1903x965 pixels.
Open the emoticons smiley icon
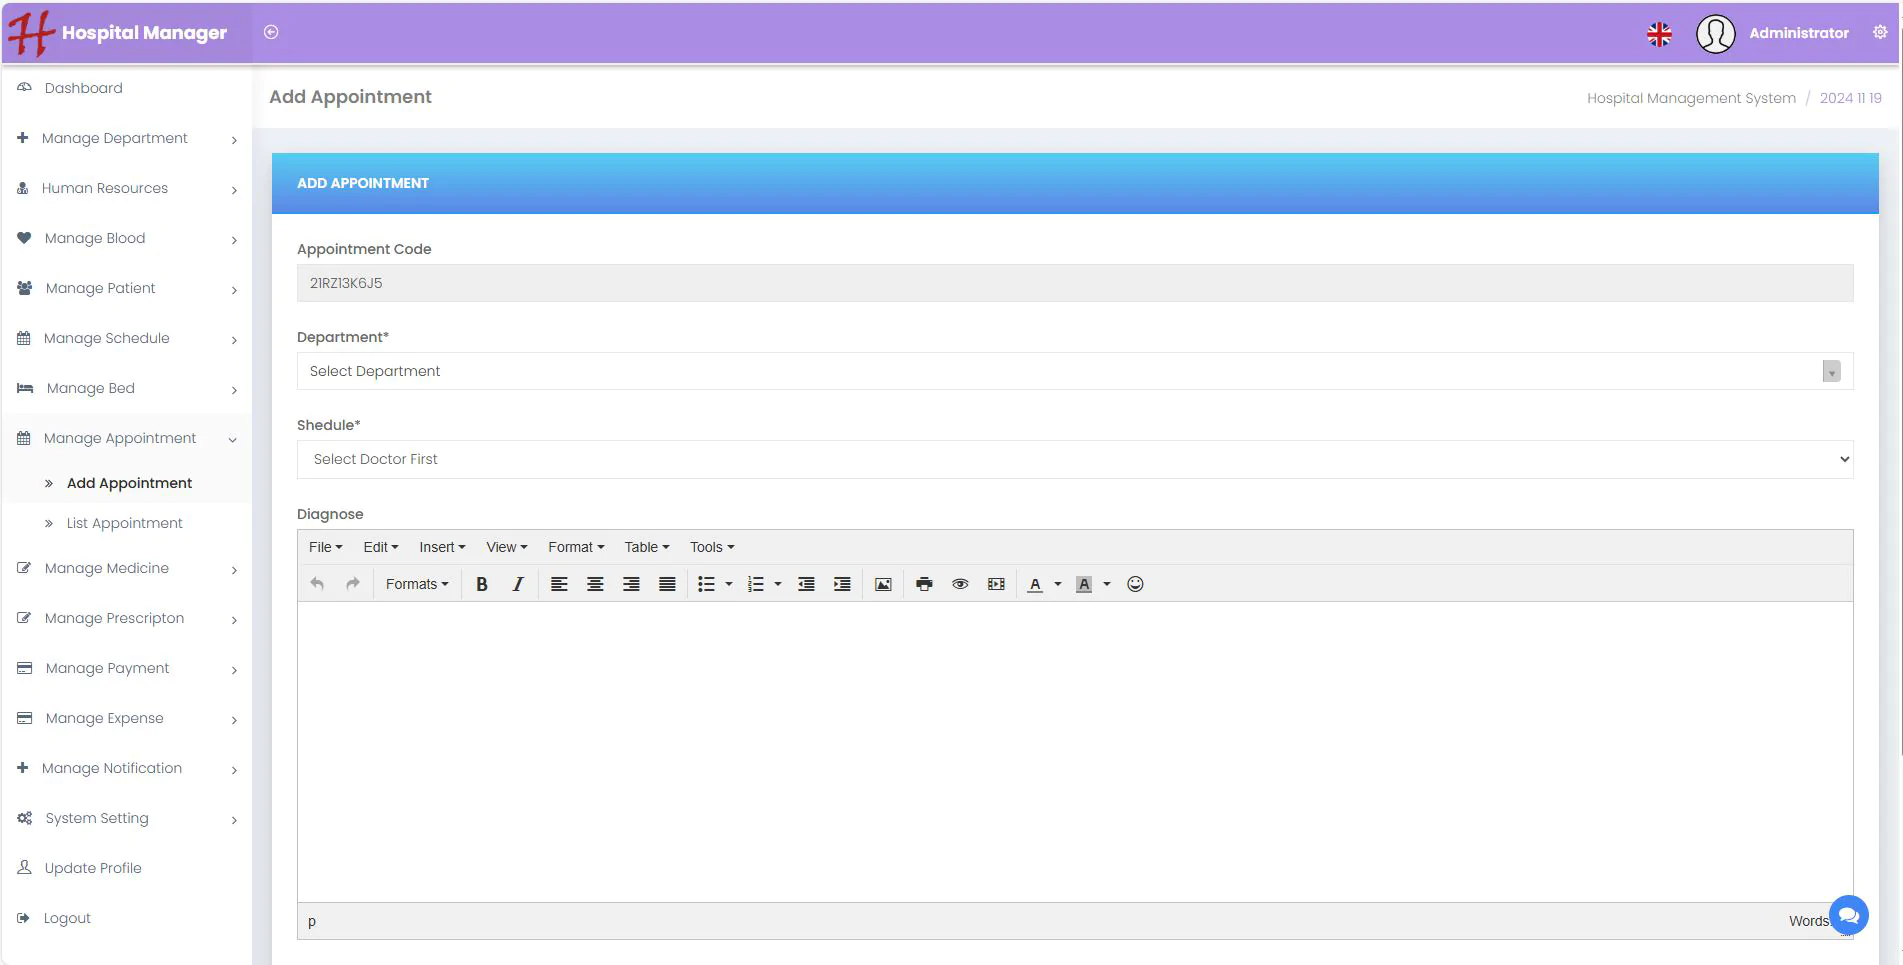1135,584
